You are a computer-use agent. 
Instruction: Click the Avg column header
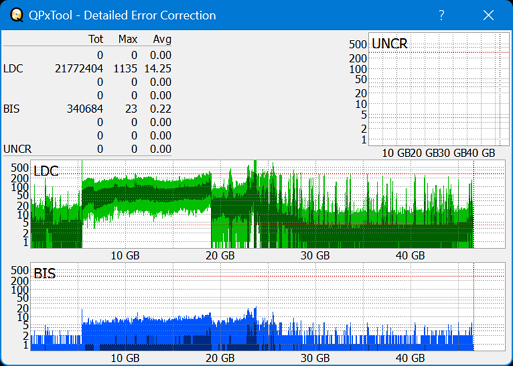coord(162,39)
